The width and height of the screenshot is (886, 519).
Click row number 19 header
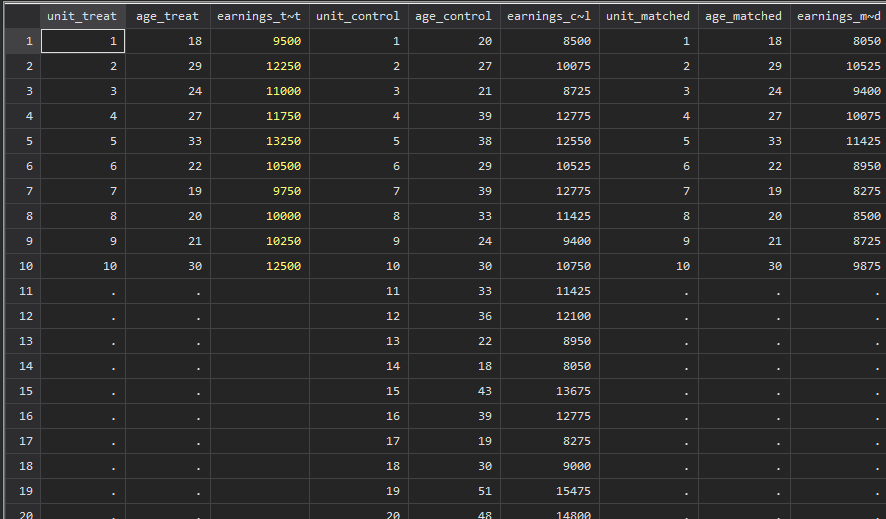click(x=20, y=491)
